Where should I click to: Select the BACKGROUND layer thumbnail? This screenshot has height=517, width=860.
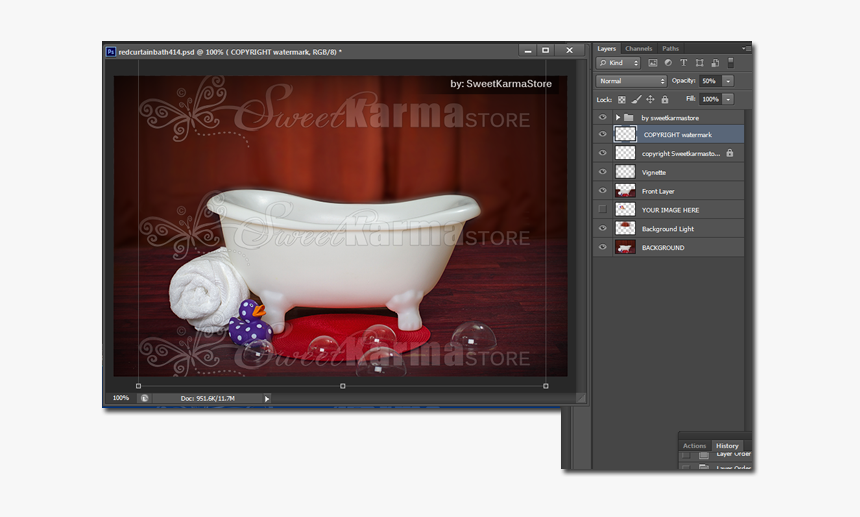click(625, 247)
